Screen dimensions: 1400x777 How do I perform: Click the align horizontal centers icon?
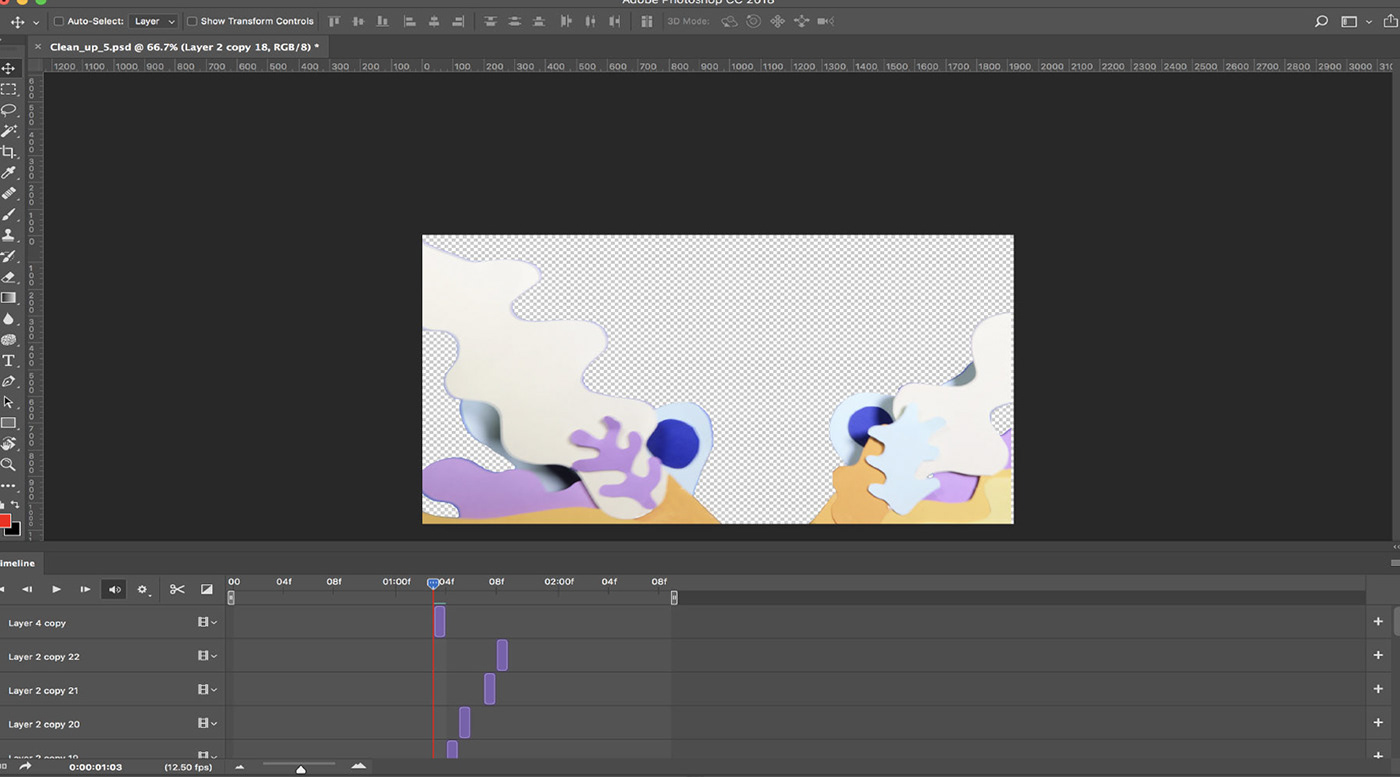[x=434, y=21]
